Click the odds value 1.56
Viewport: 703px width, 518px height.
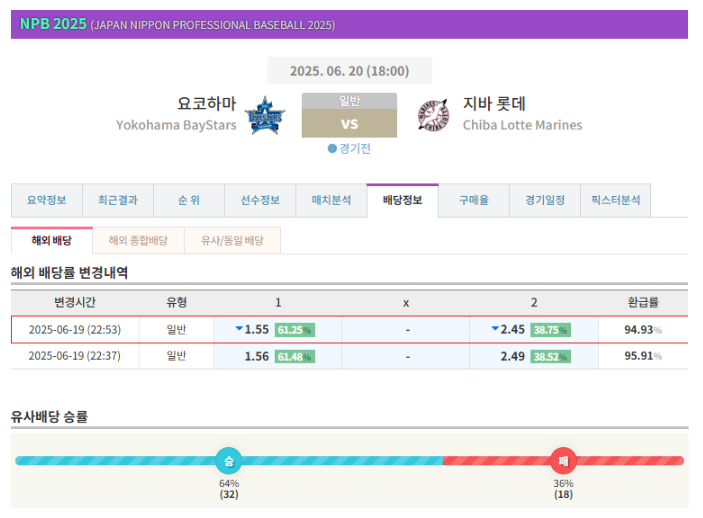(256, 357)
